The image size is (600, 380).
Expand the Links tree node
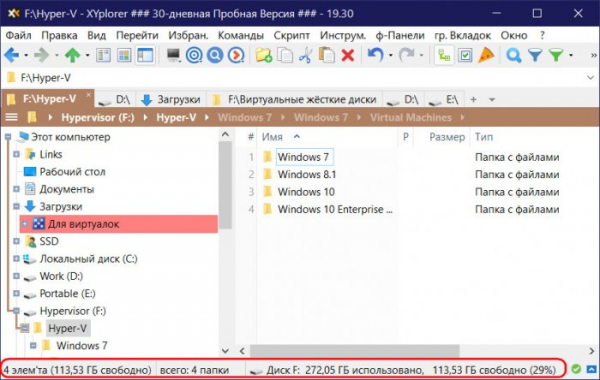(x=16, y=154)
